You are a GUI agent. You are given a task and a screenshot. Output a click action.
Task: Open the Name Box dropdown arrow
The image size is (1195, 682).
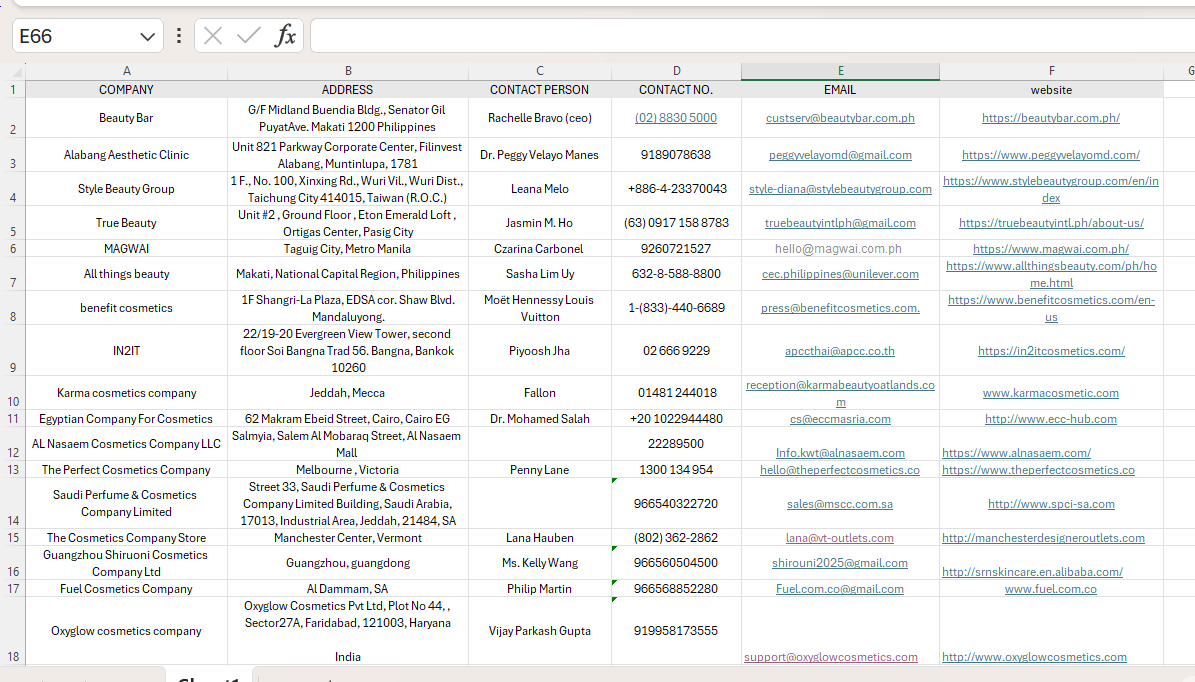coord(147,37)
